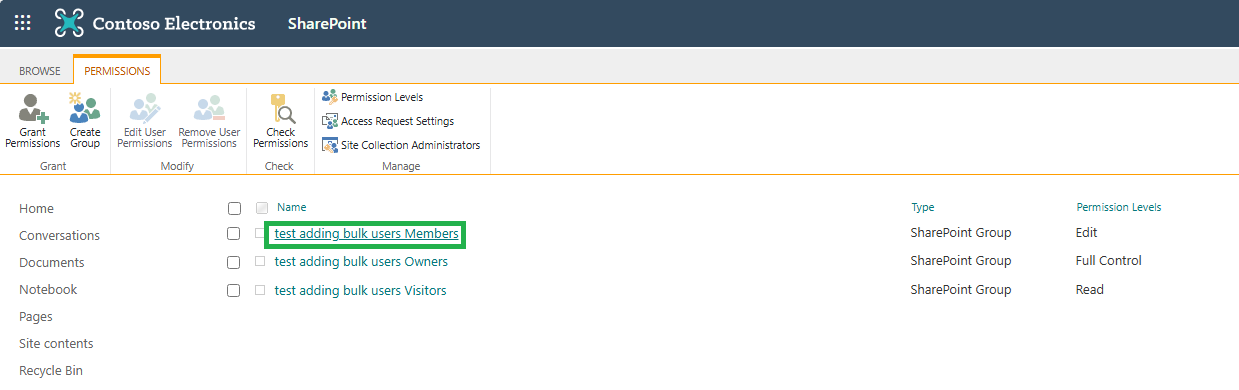The height and width of the screenshot is (390, 1239).
Task: Click the Full Control permission level text
Action: coord(1109,261)
